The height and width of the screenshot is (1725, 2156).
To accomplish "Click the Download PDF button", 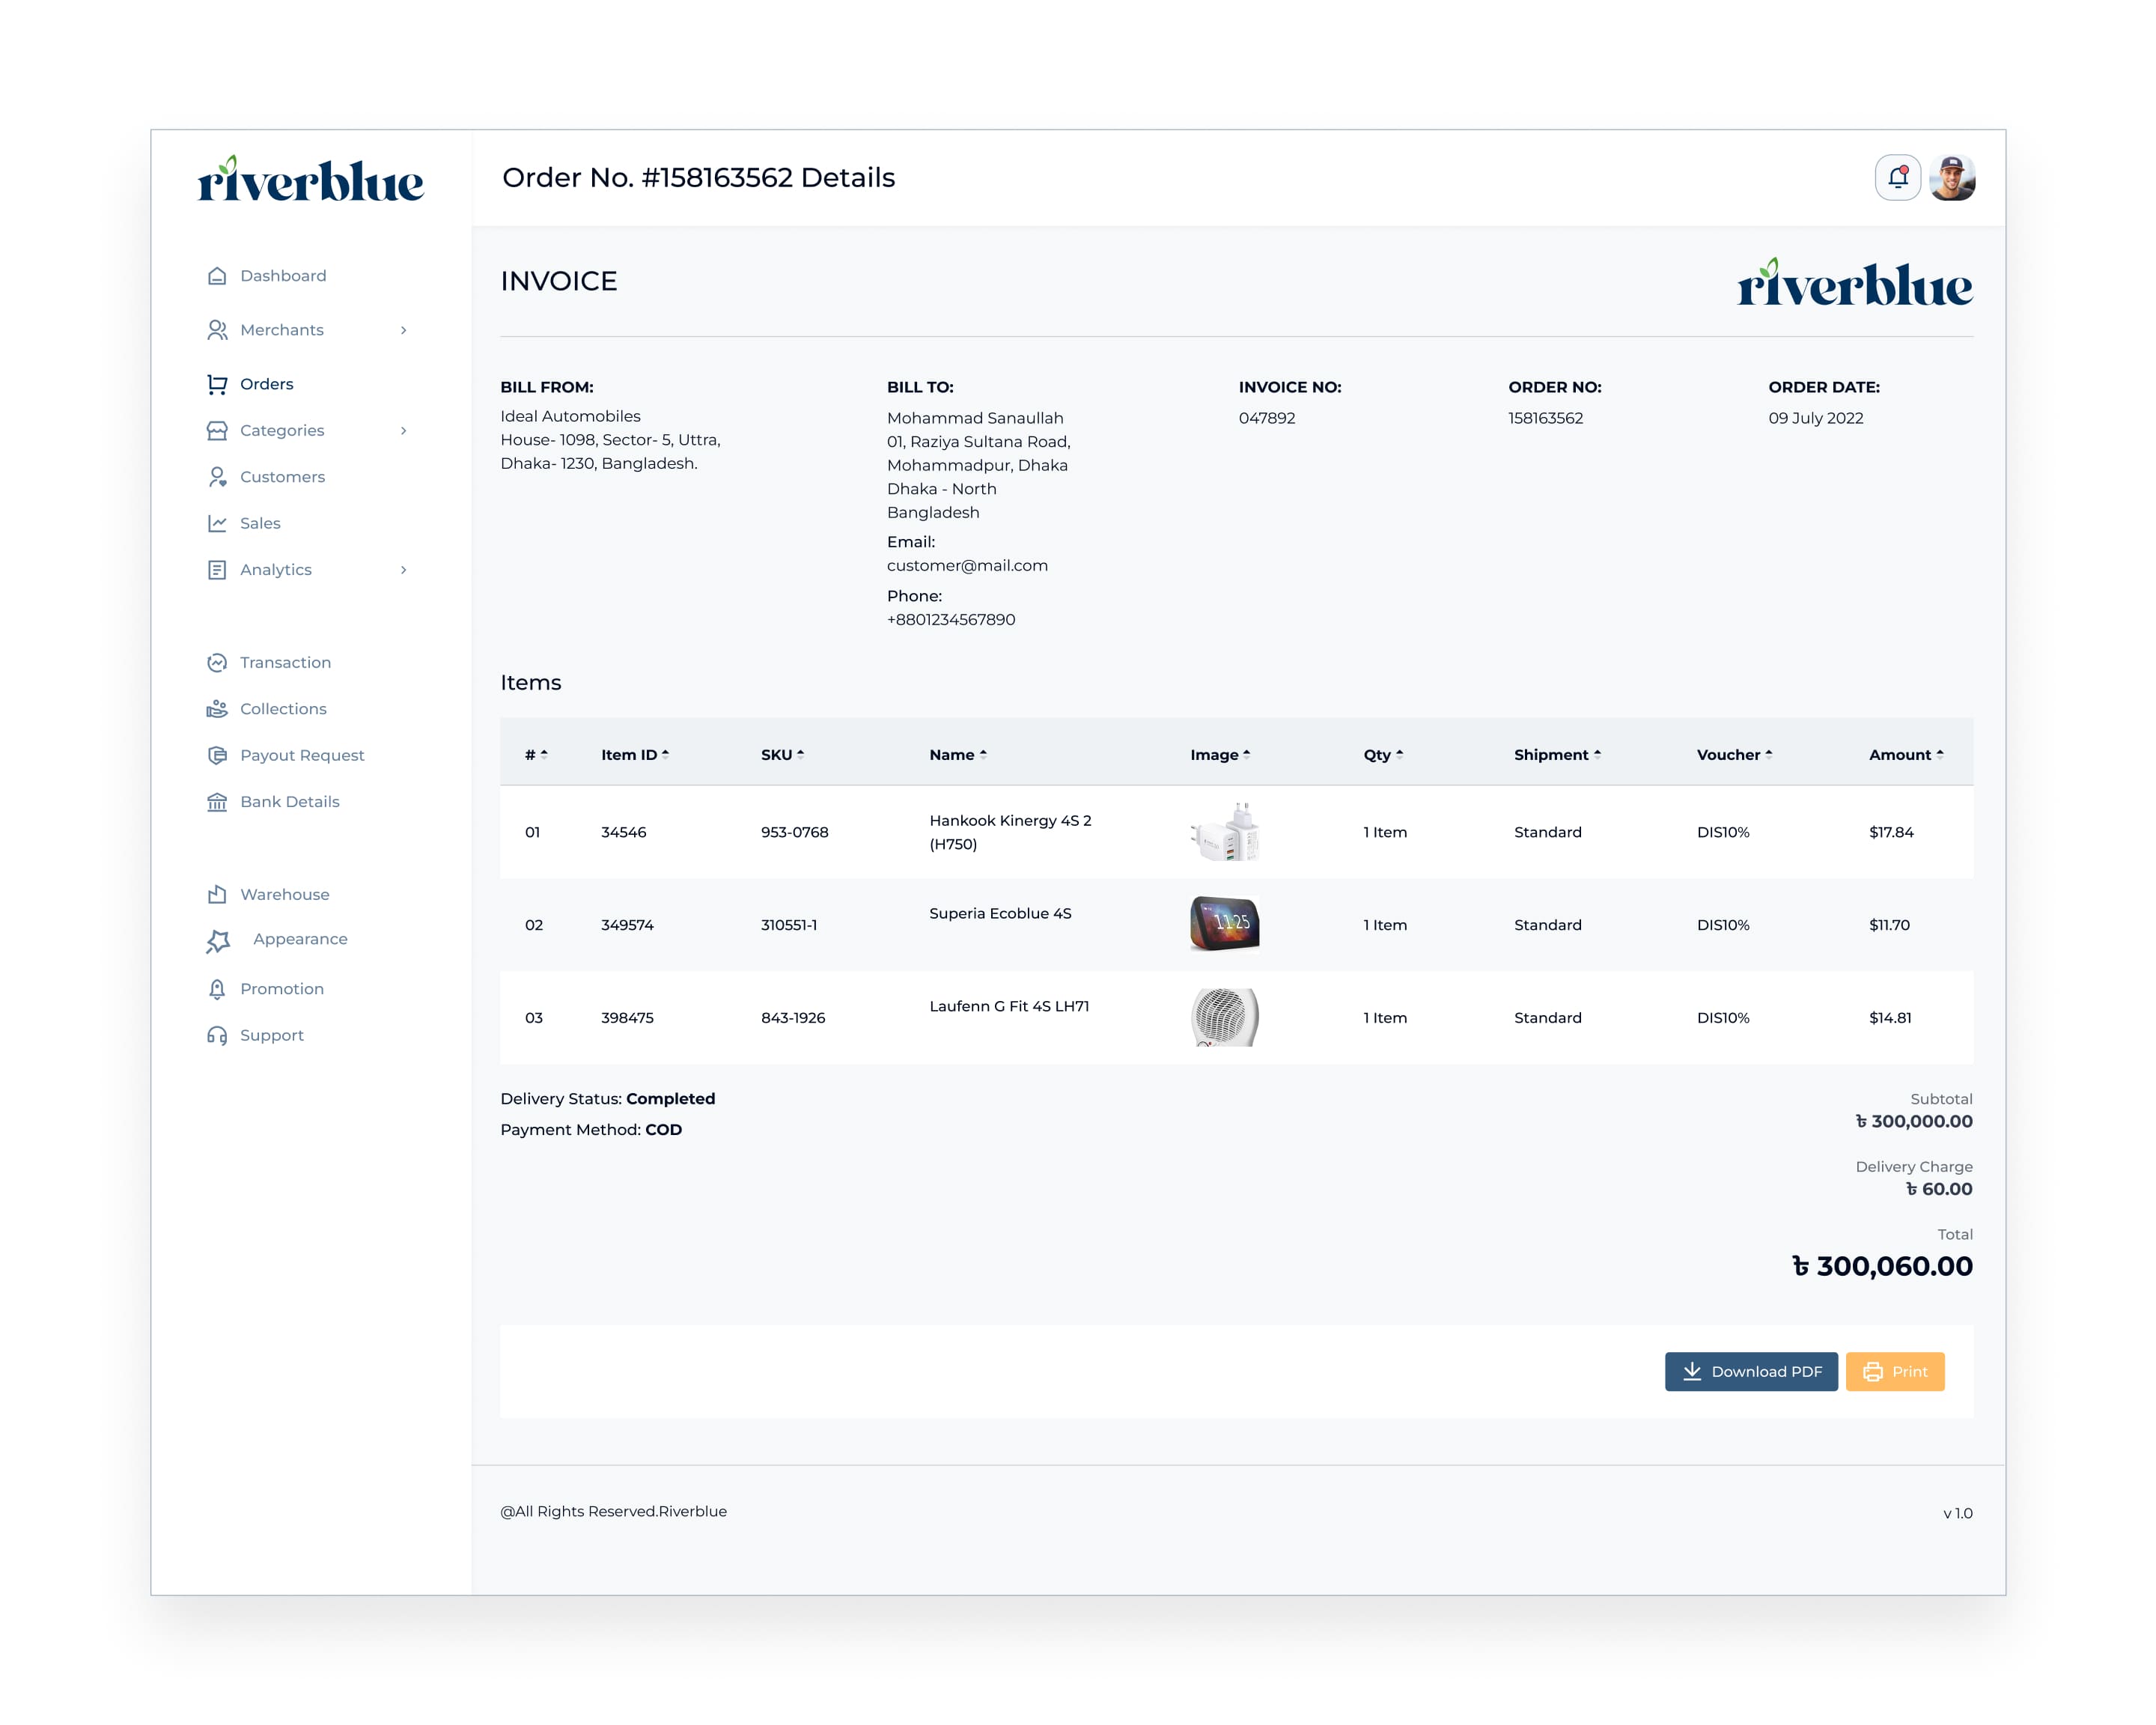I will 1751,1371.
